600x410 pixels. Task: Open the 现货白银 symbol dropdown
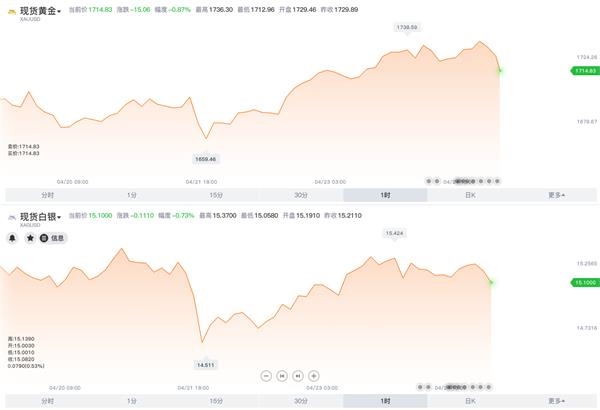[40, 217]
